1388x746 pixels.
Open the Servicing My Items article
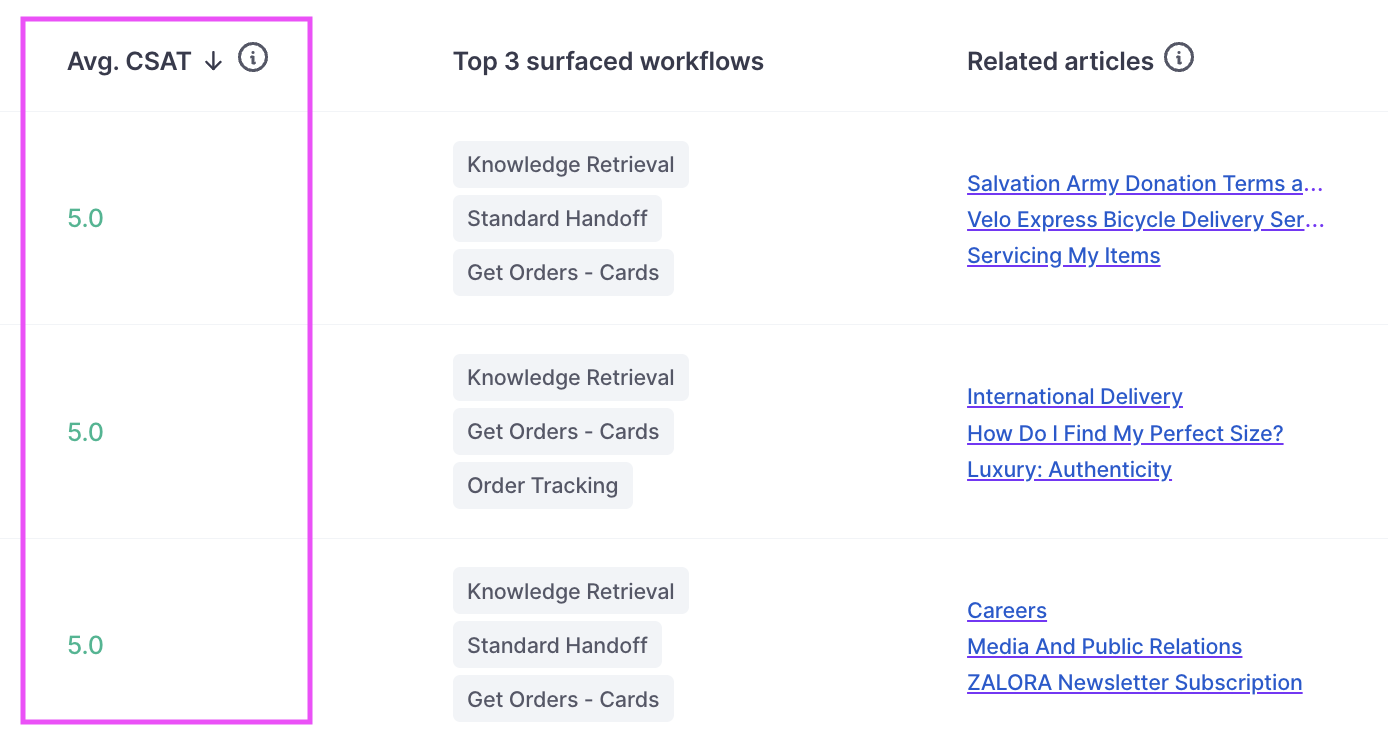pos(1064,256)
